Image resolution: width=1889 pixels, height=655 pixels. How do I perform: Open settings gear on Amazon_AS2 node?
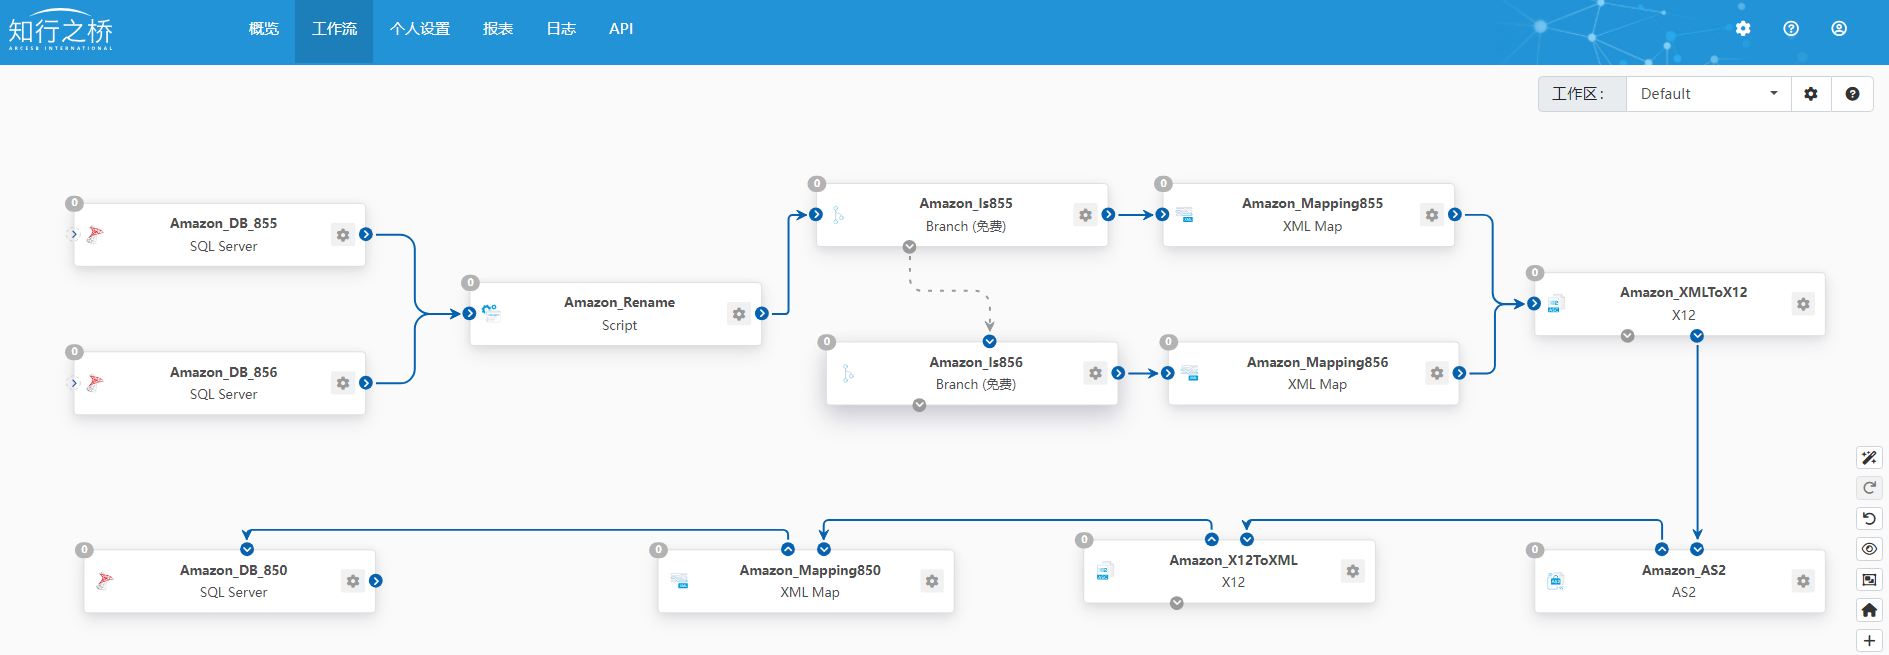click(x=1803, y=581)
